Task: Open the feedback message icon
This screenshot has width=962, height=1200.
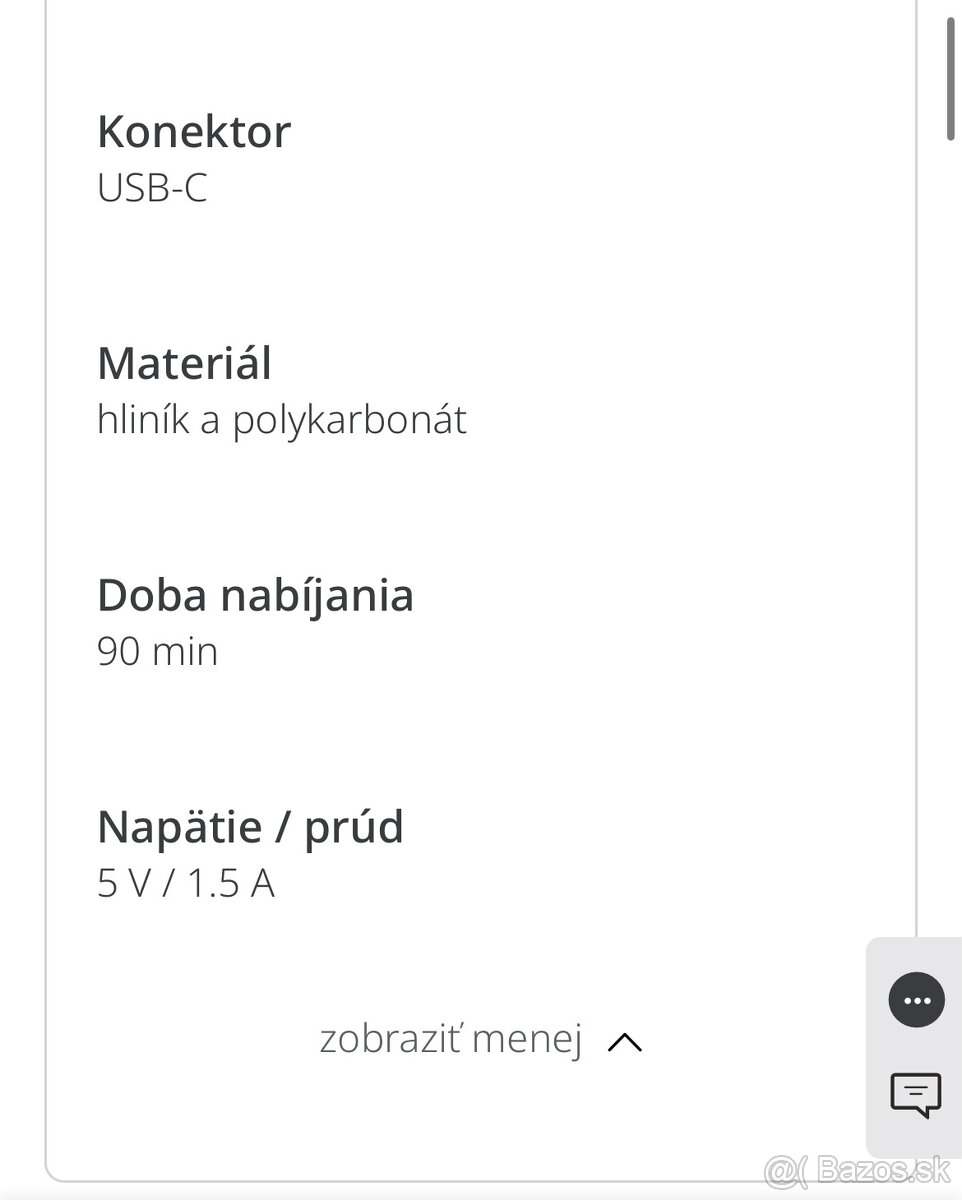Action: pyautogui.click(x=916, y=1095)
